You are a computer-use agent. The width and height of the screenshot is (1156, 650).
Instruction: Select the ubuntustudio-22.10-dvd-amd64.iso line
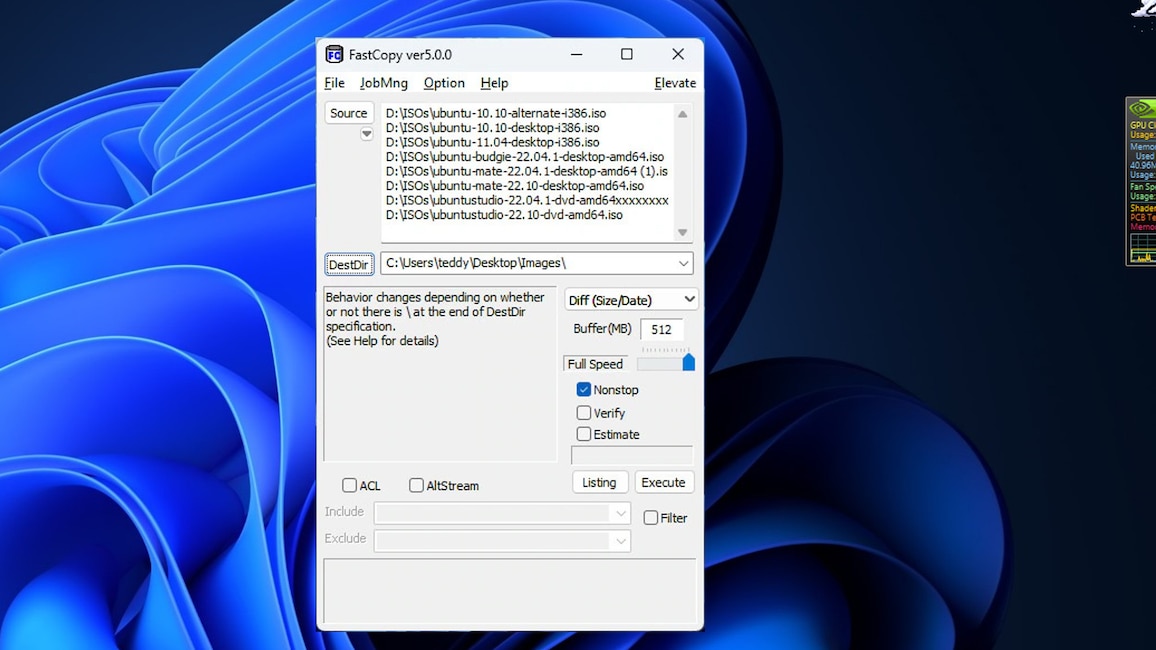pyautogui.click(x=504, y=215)
